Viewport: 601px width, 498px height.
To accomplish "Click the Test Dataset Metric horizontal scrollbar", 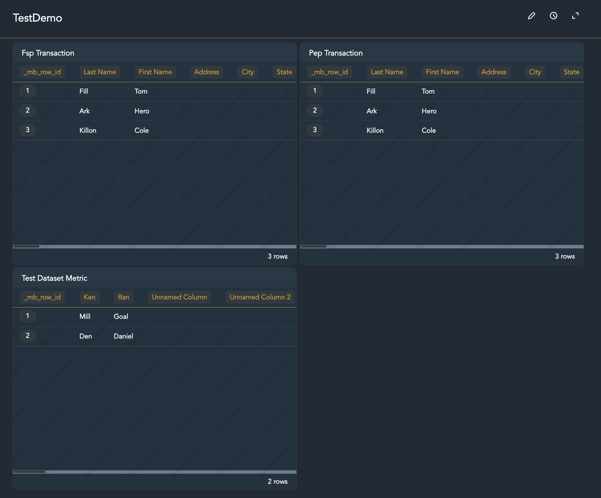I will pos(30,471).
